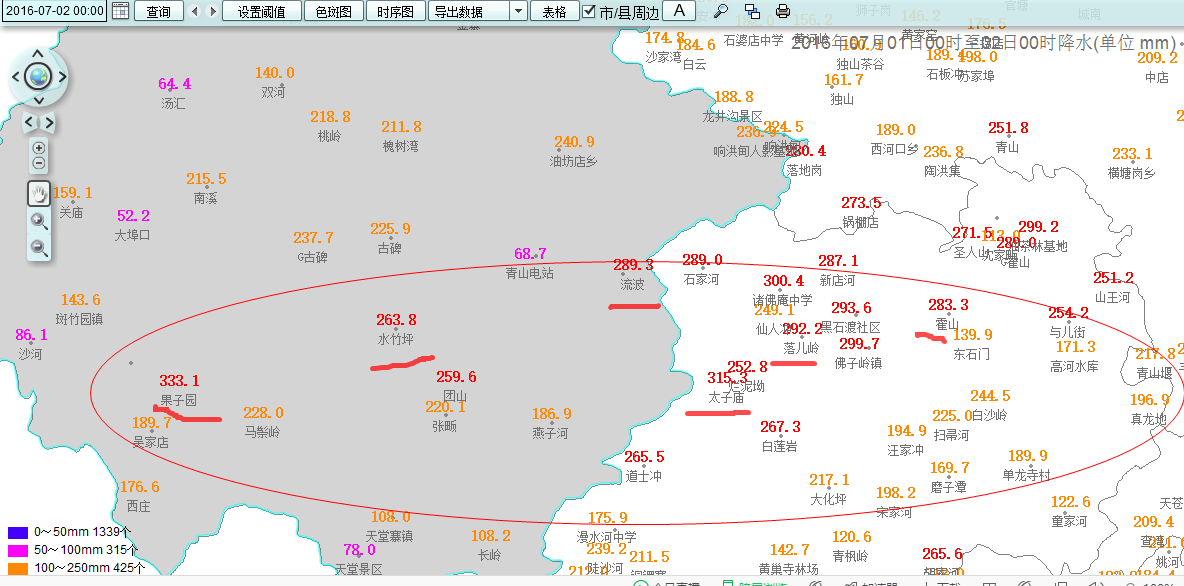The width and height of the screenshot is (1184, 586).
Task: Switch to 色斑图 view
Action: click(x=333, y=11)
